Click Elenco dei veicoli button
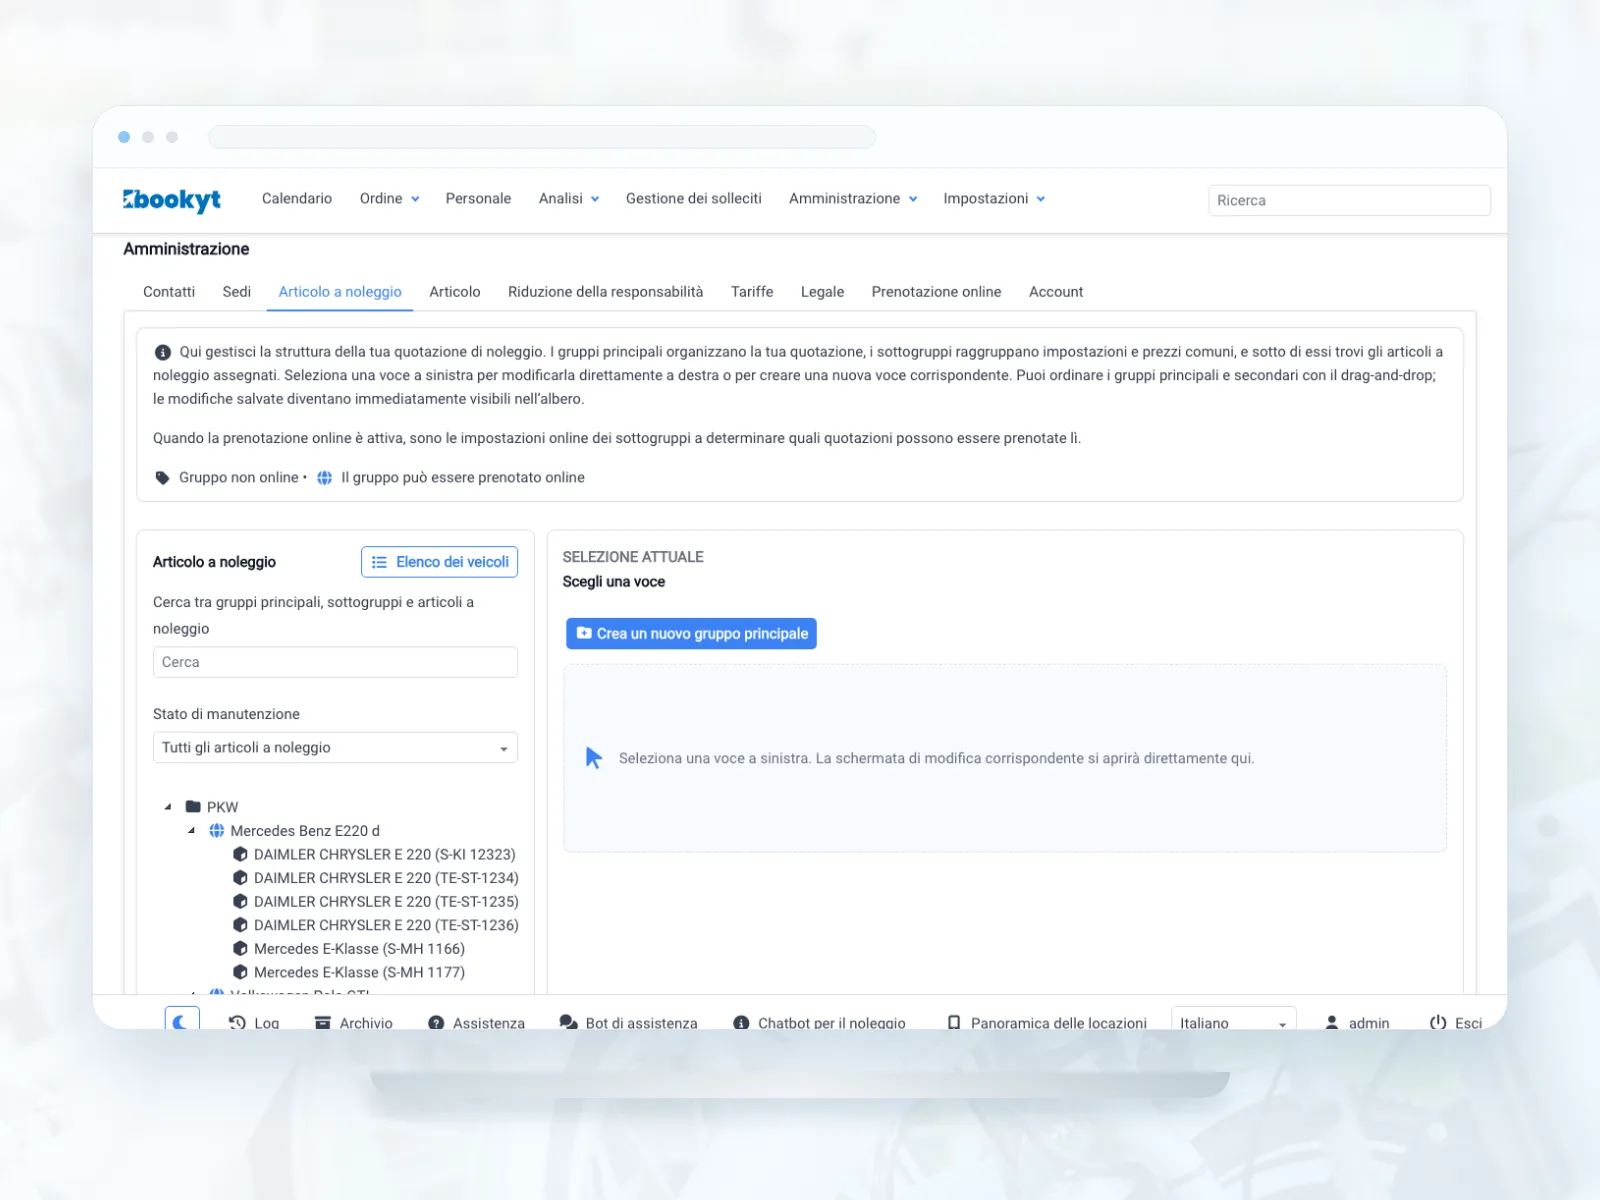 point(439,562)
